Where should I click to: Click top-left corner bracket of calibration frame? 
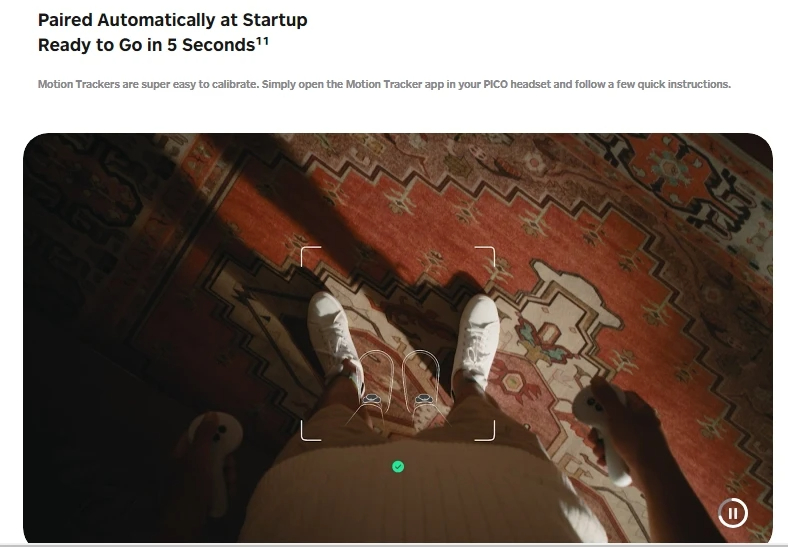(x=311, y=256)
